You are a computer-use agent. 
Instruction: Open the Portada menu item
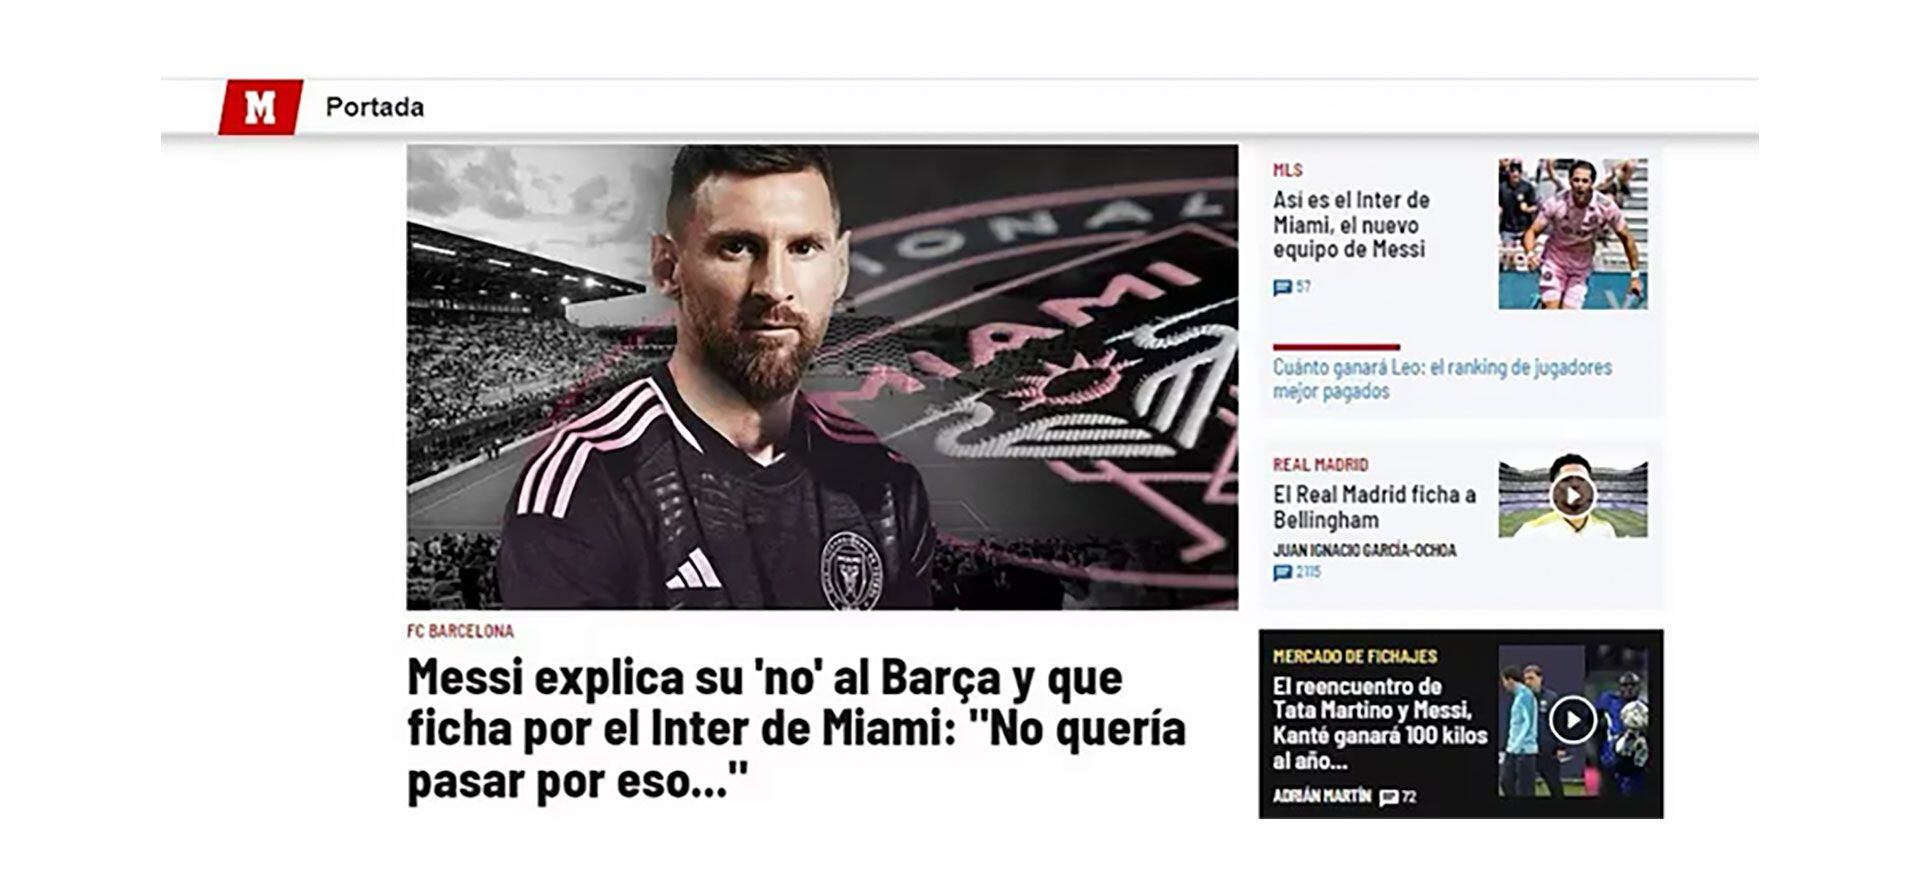pyautogui.click(x=375, y=107)
